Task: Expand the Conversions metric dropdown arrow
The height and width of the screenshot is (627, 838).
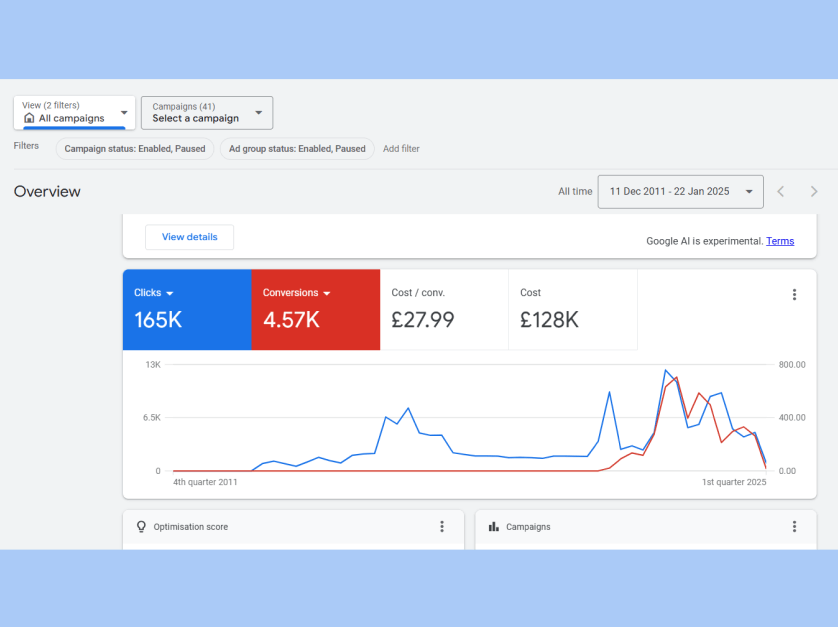Action: [x=327, y=293]
